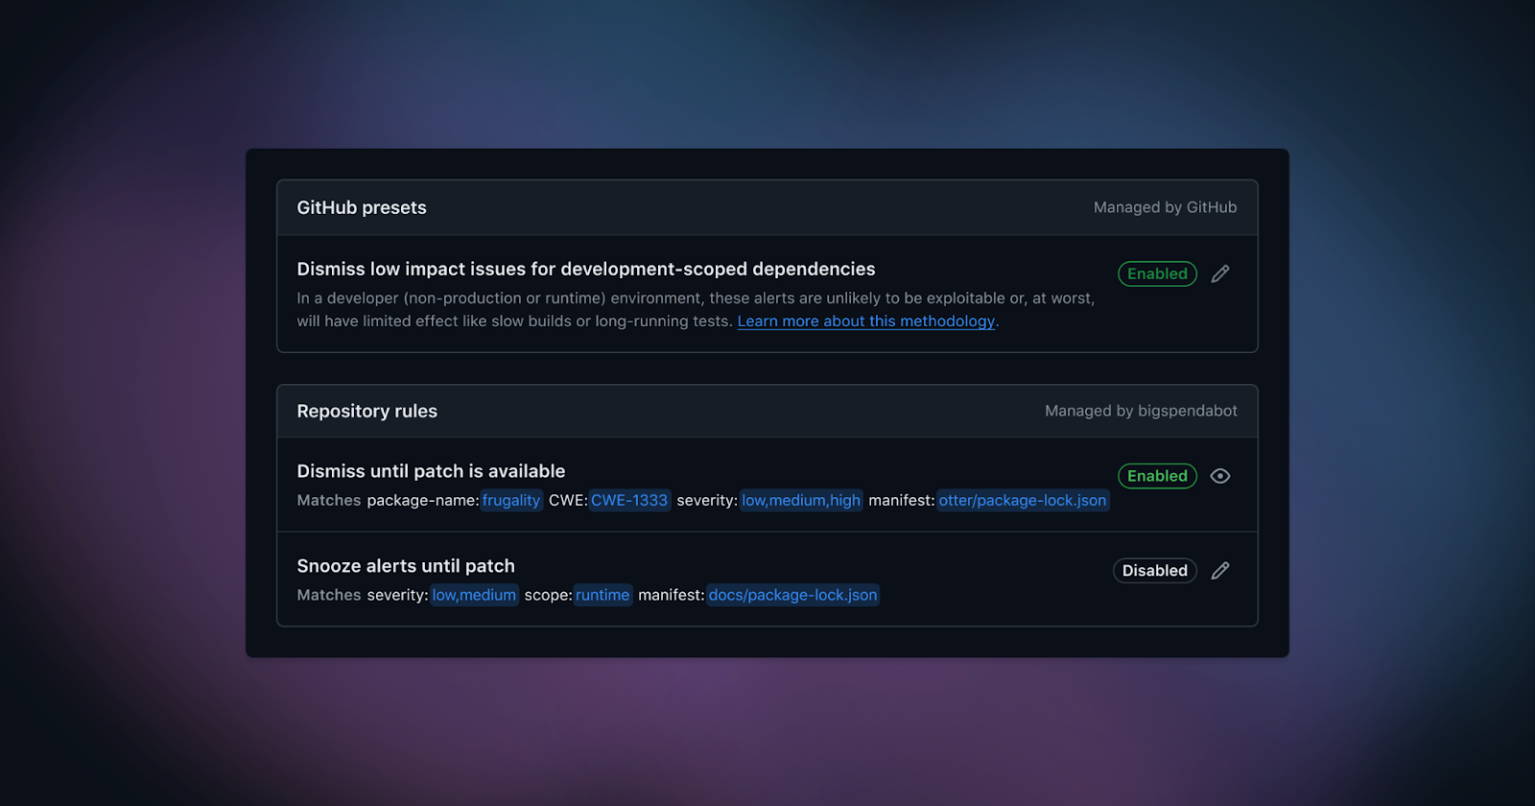
Task: Select the Repository rules section header
Action: coord(366,410)
